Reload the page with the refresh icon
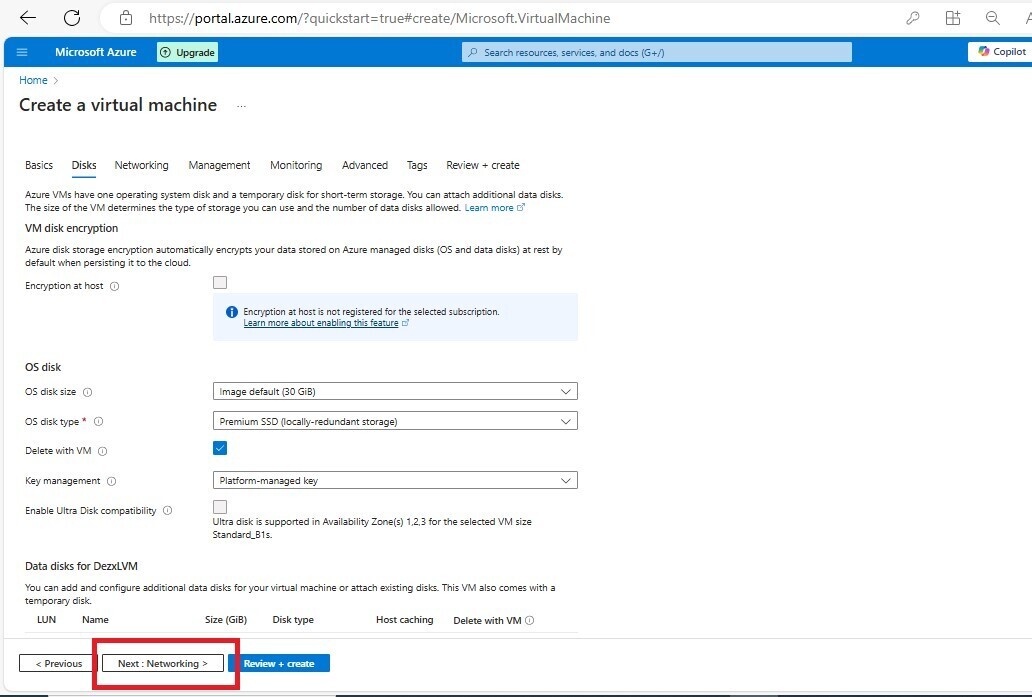The image size is (1032, 697). pos(72,18)
